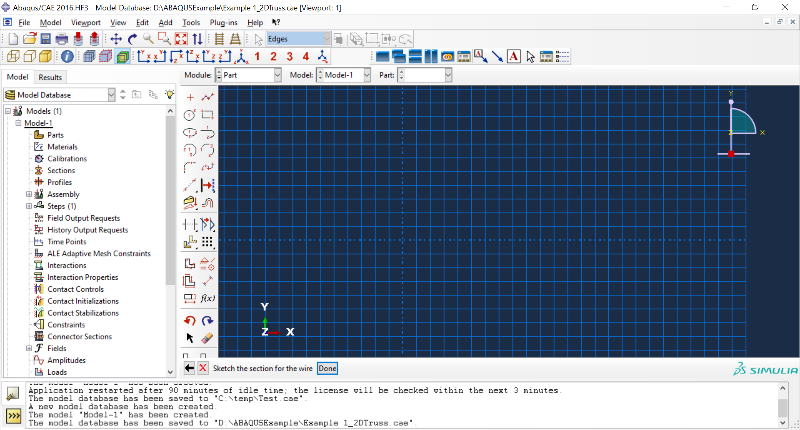
Task: Click the message area scroll up arrow
Action: (783, 389)
